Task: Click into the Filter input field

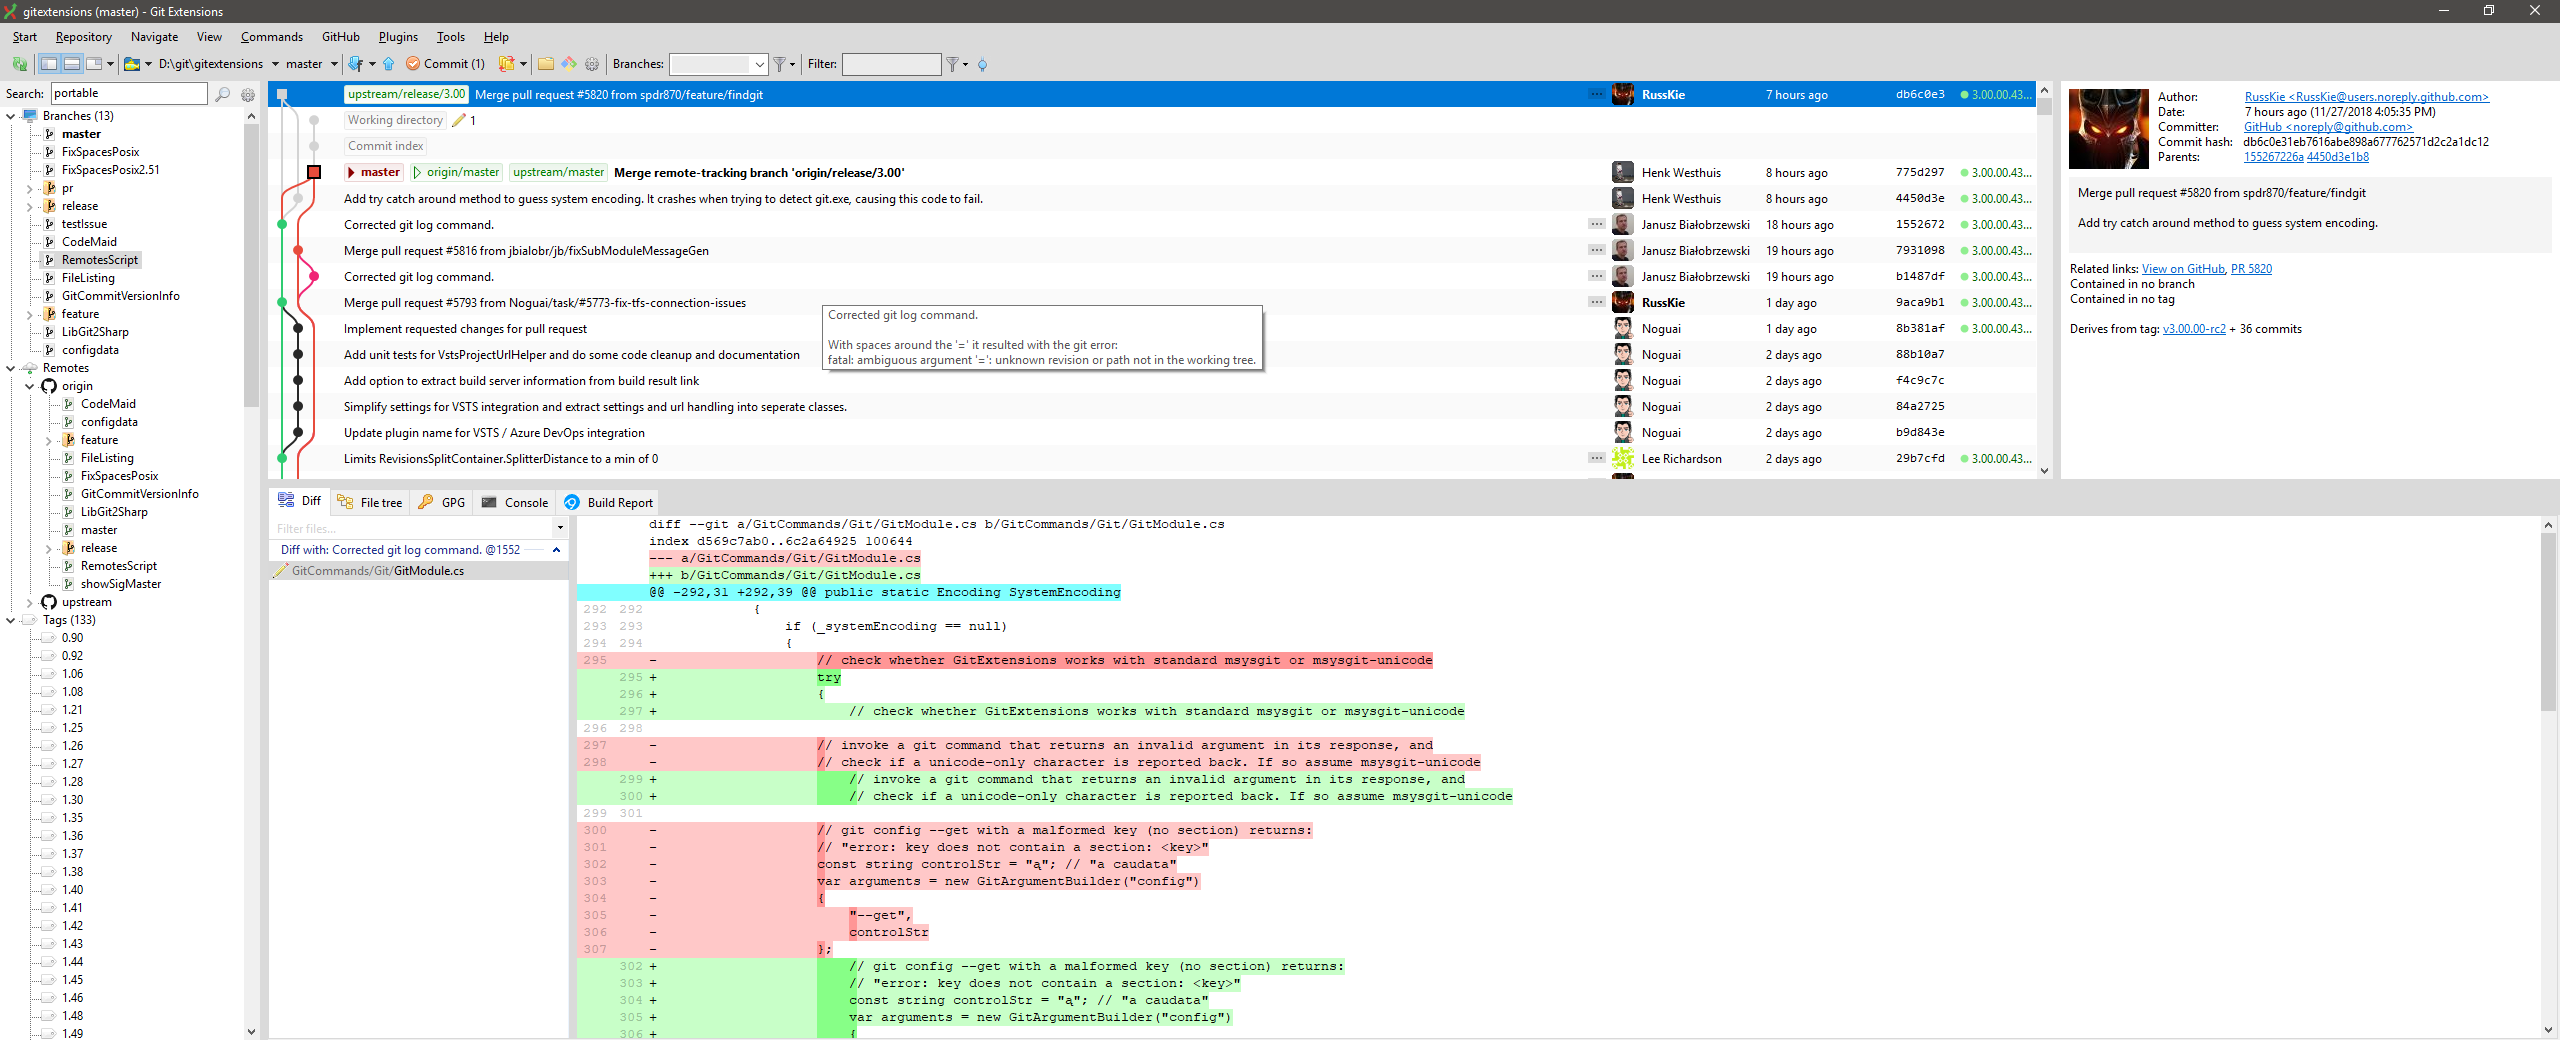Action: coord(891,64)
